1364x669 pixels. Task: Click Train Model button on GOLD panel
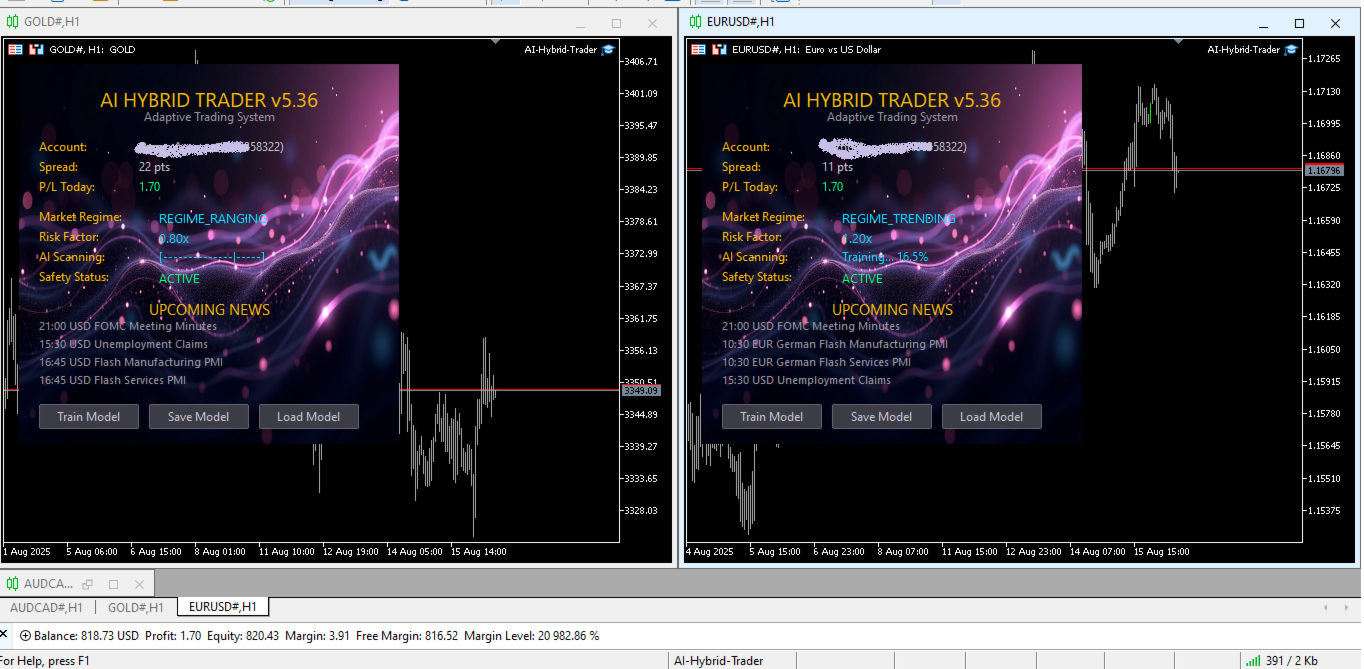tap(88, 416)
